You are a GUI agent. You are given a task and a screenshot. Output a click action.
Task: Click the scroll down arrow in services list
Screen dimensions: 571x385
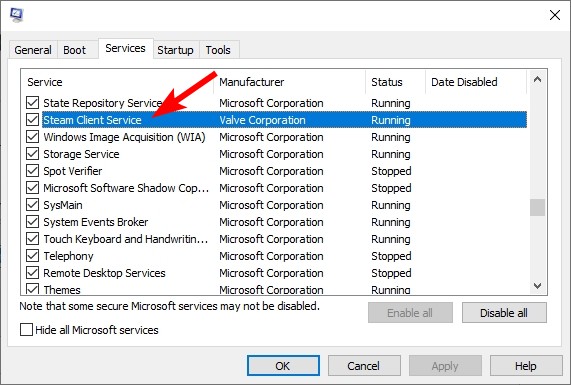click(537, 286)
